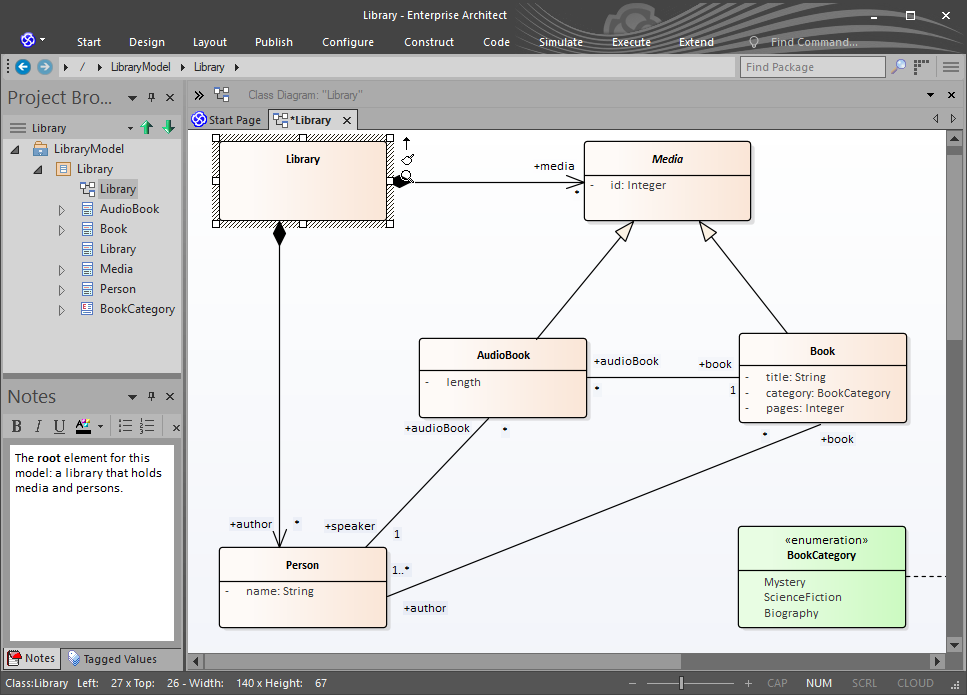The width and height of the screenshot is (967, 695).
Task: Select the Media class on diagram
Action: pos(667,181)
